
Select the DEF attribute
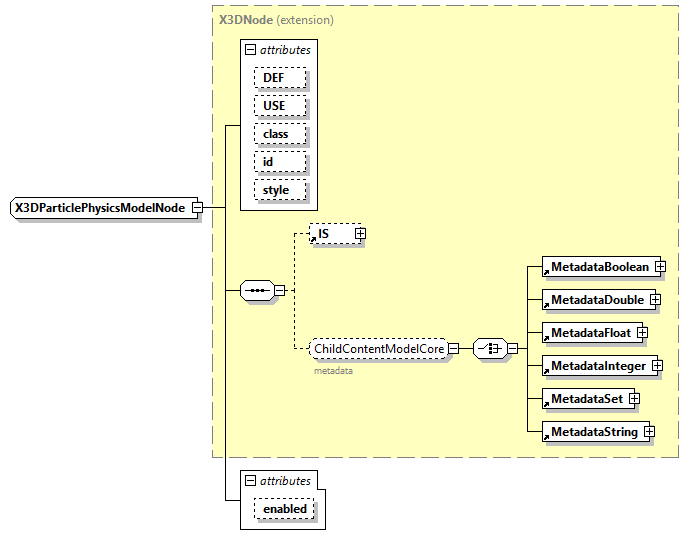280,78
